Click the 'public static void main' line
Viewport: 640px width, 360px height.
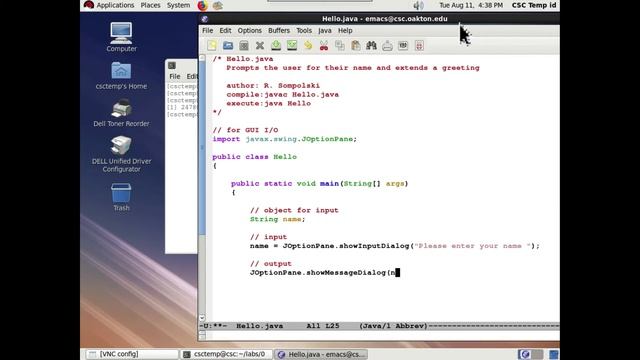click(320, 183)
